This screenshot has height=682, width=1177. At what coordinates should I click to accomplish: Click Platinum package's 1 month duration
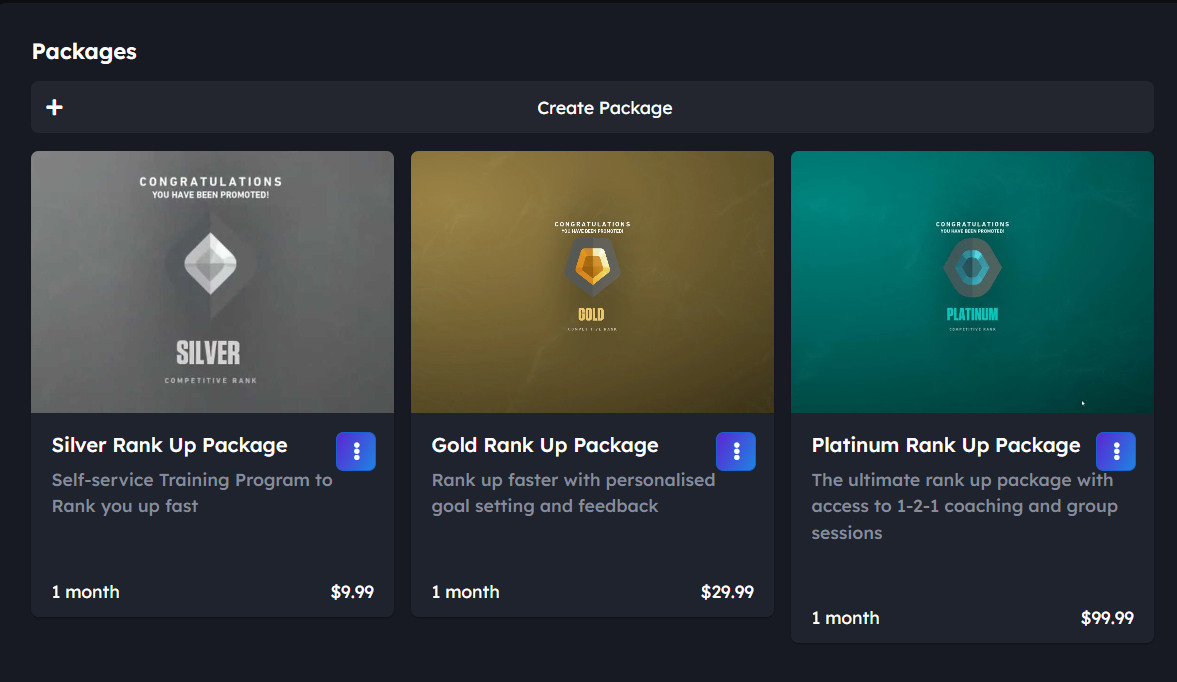[x=846, y=618]
